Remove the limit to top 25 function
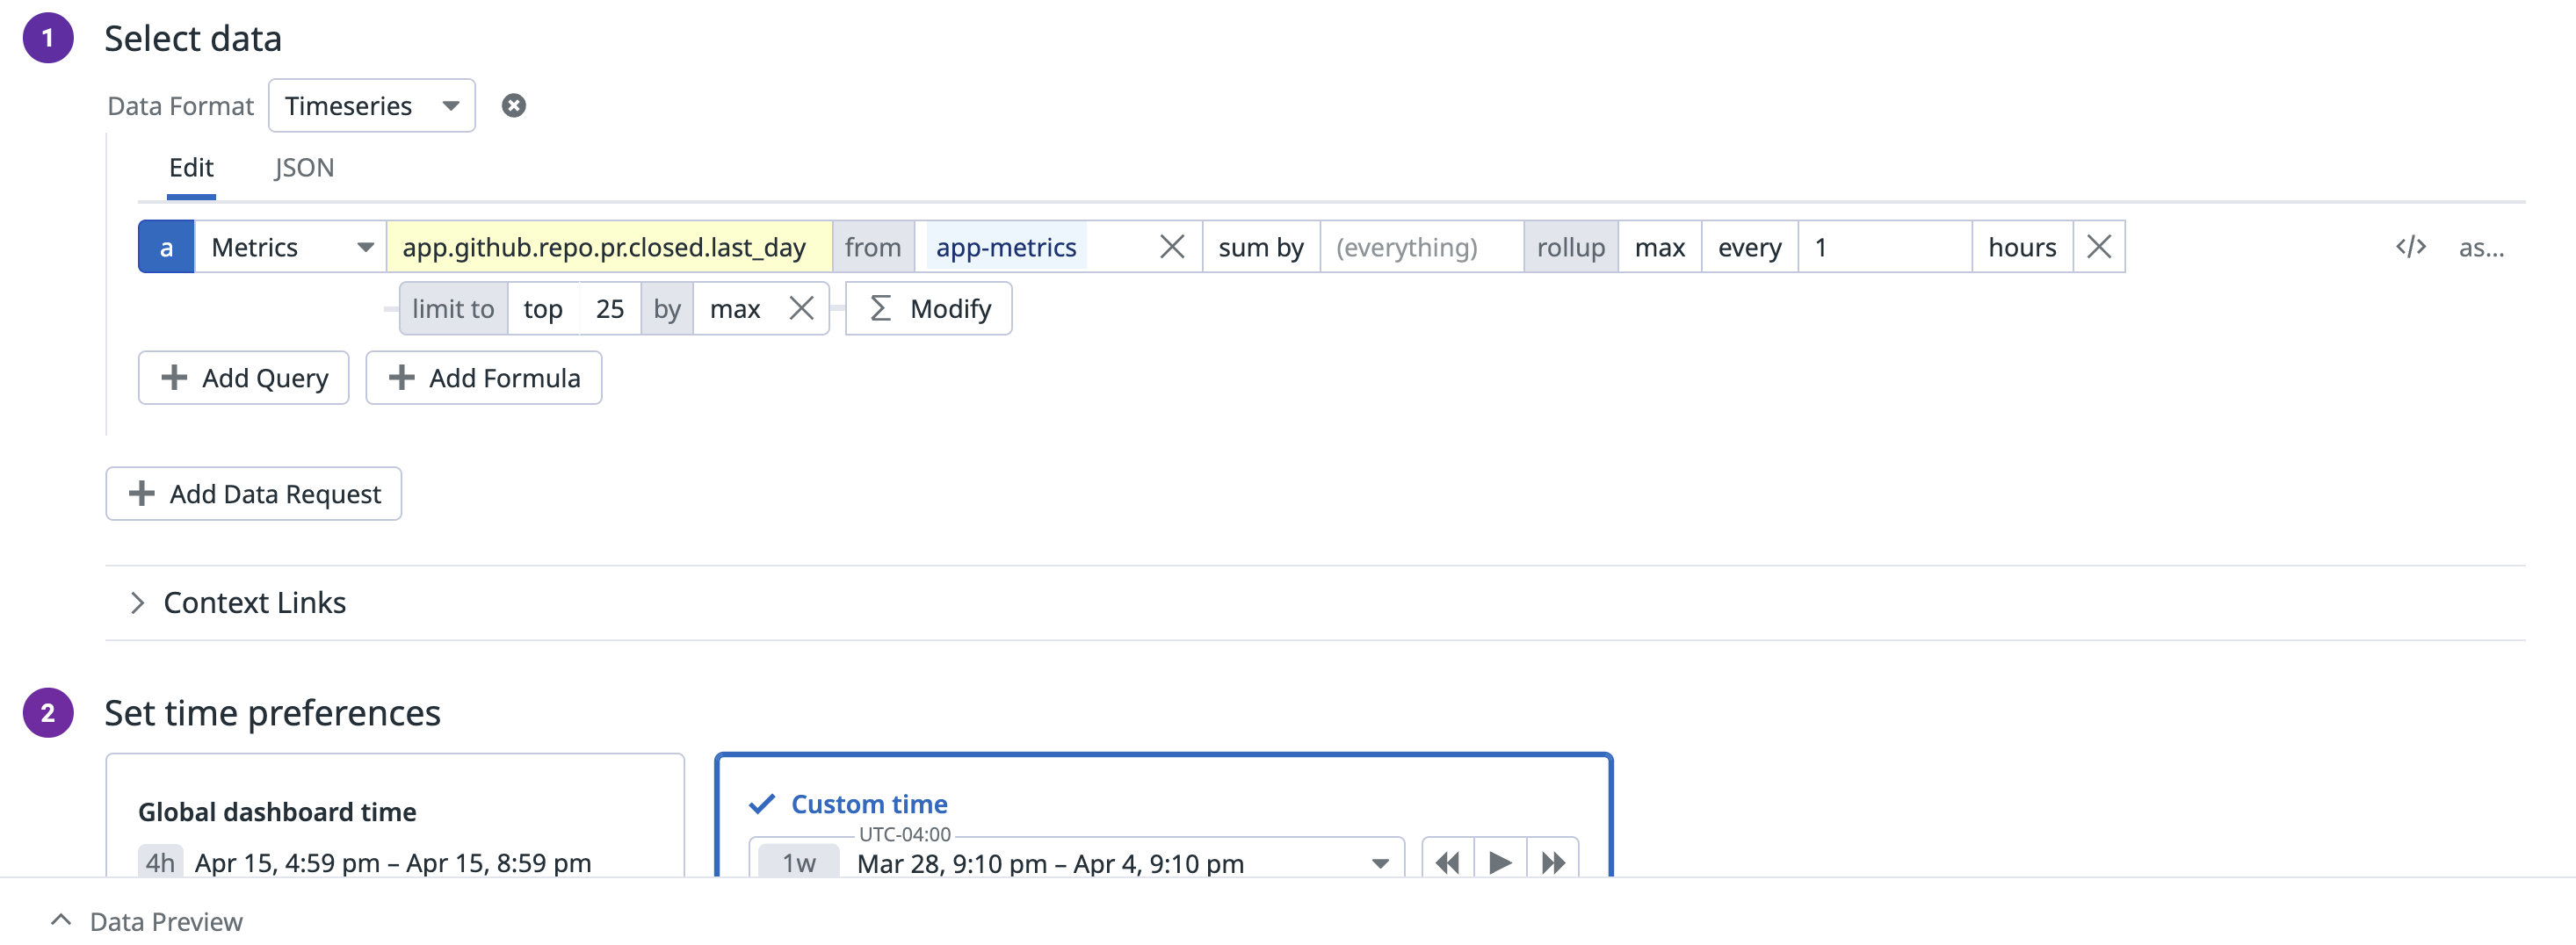Screen dimensions: 2576x945 click(x=801, y=309)
